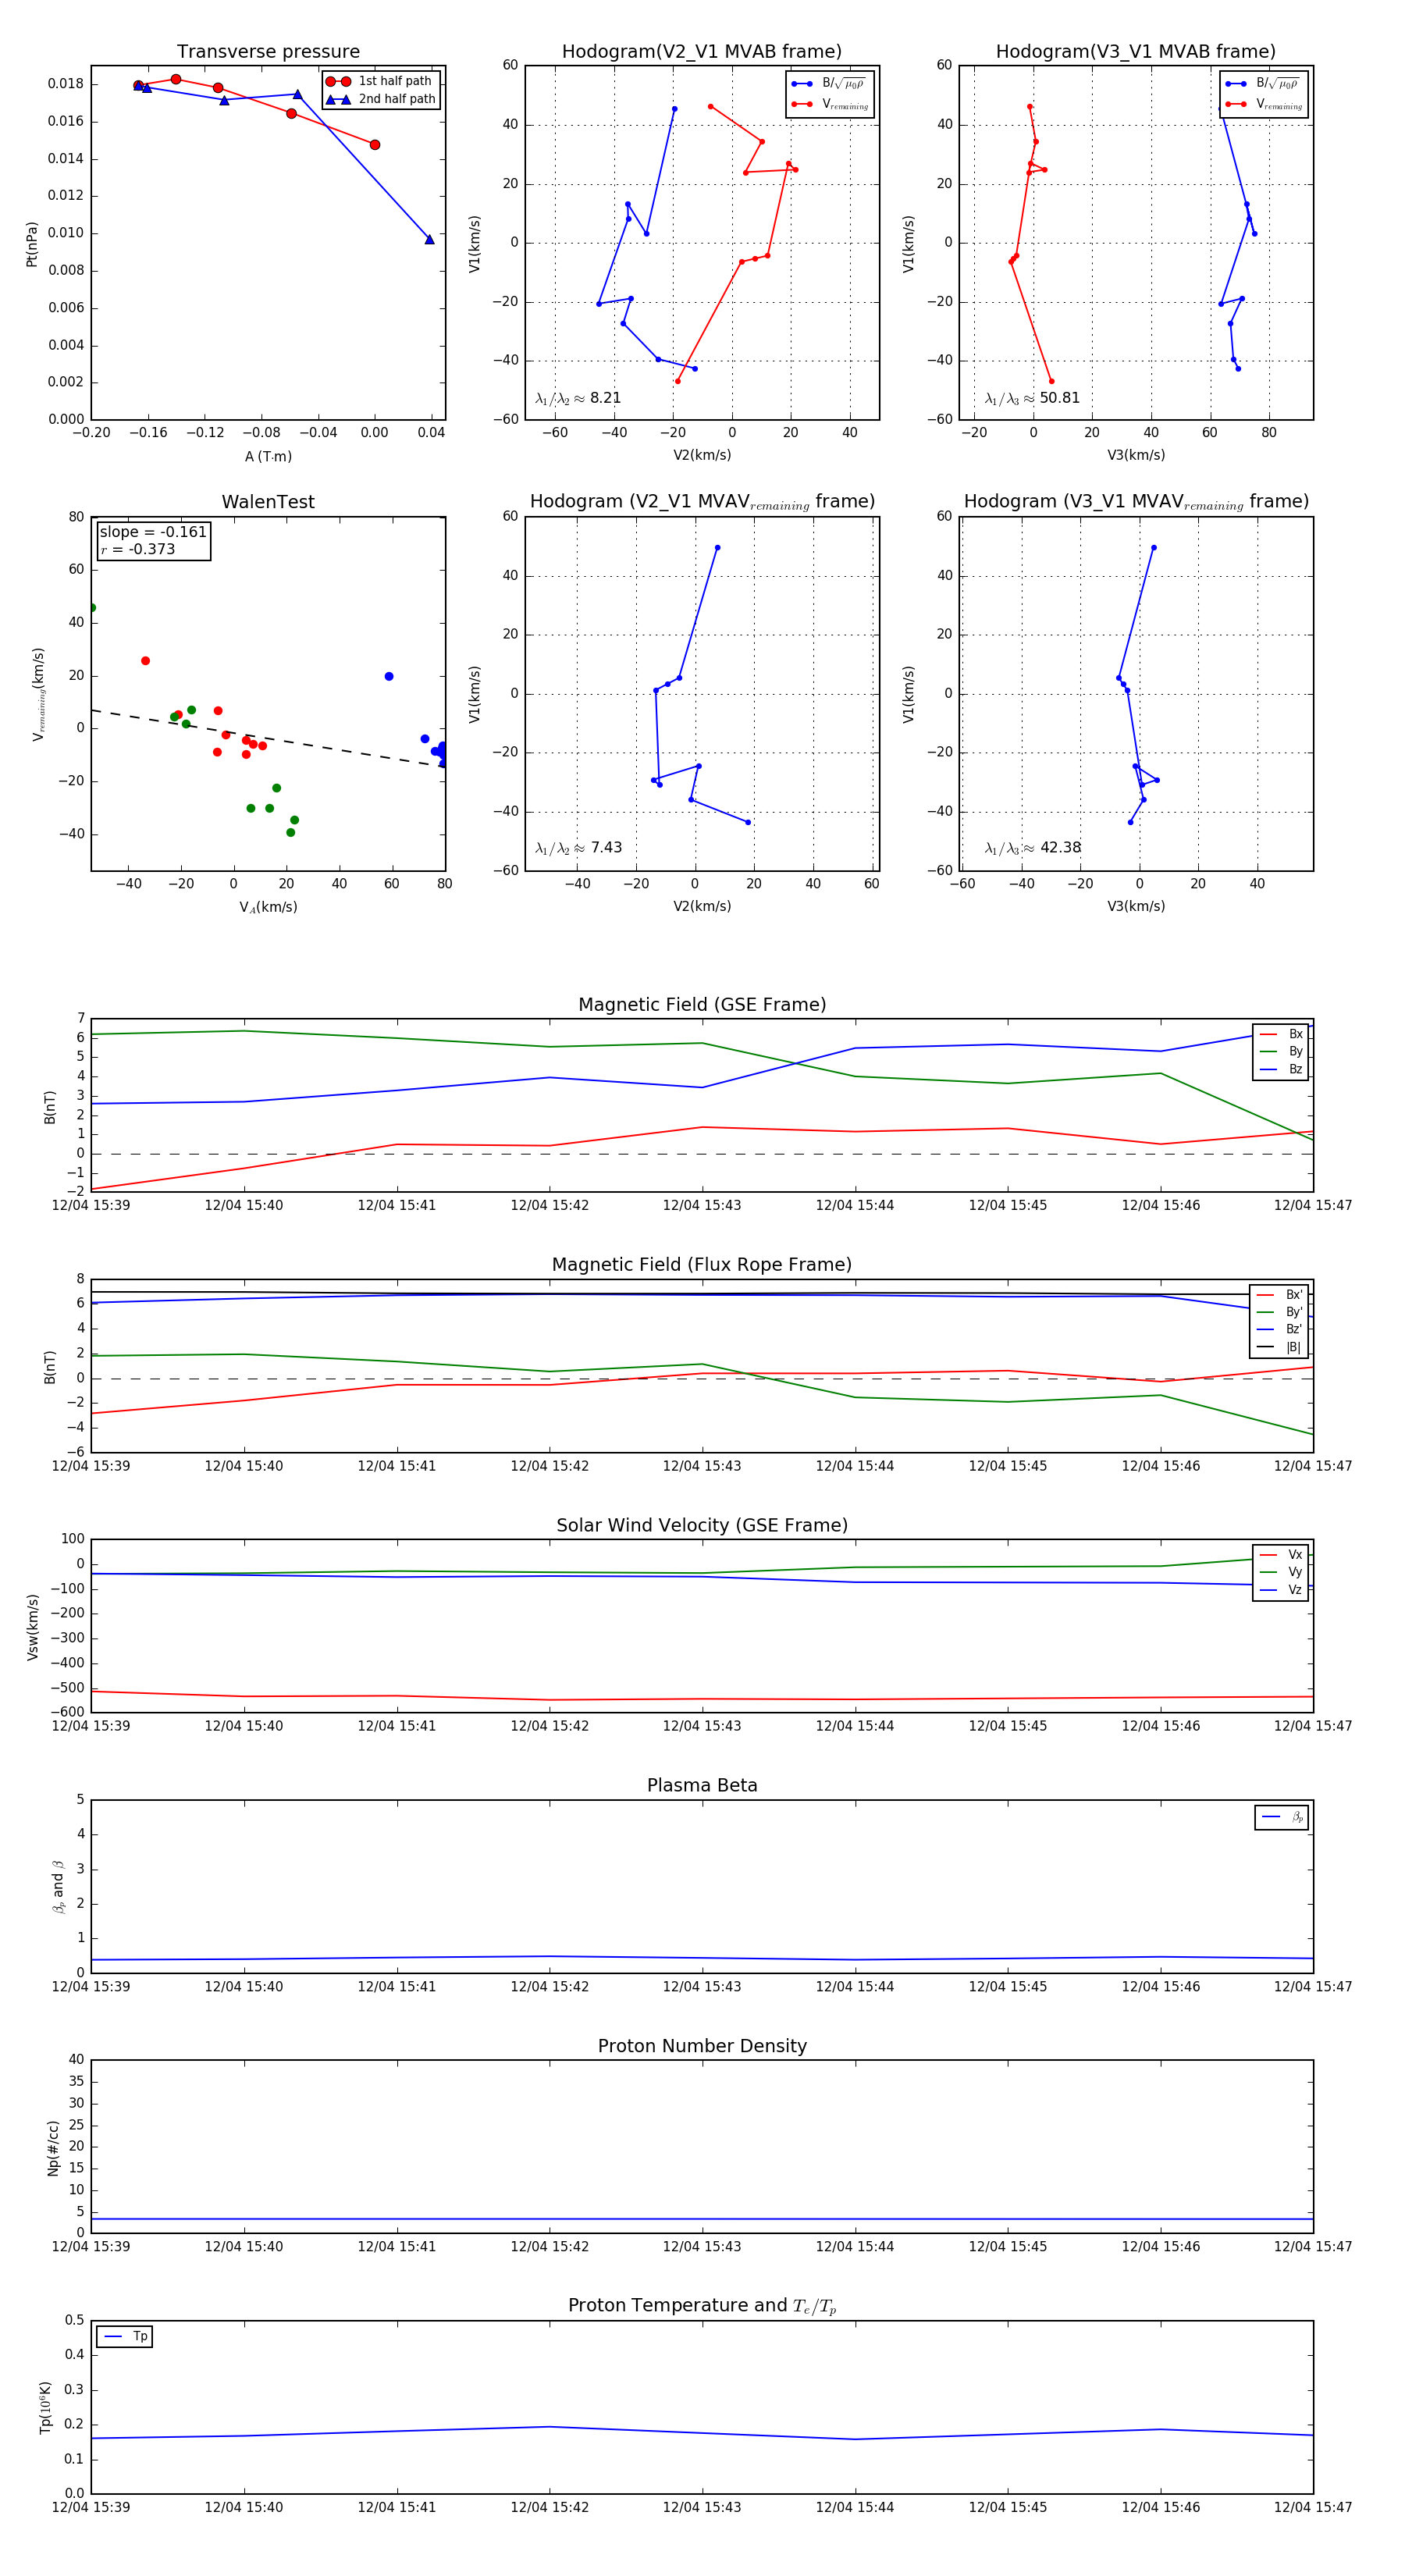Click the isolated blue dot near 60 in WalenTest
This screenshot has width=1405, height=2576.
pos(389,677)
